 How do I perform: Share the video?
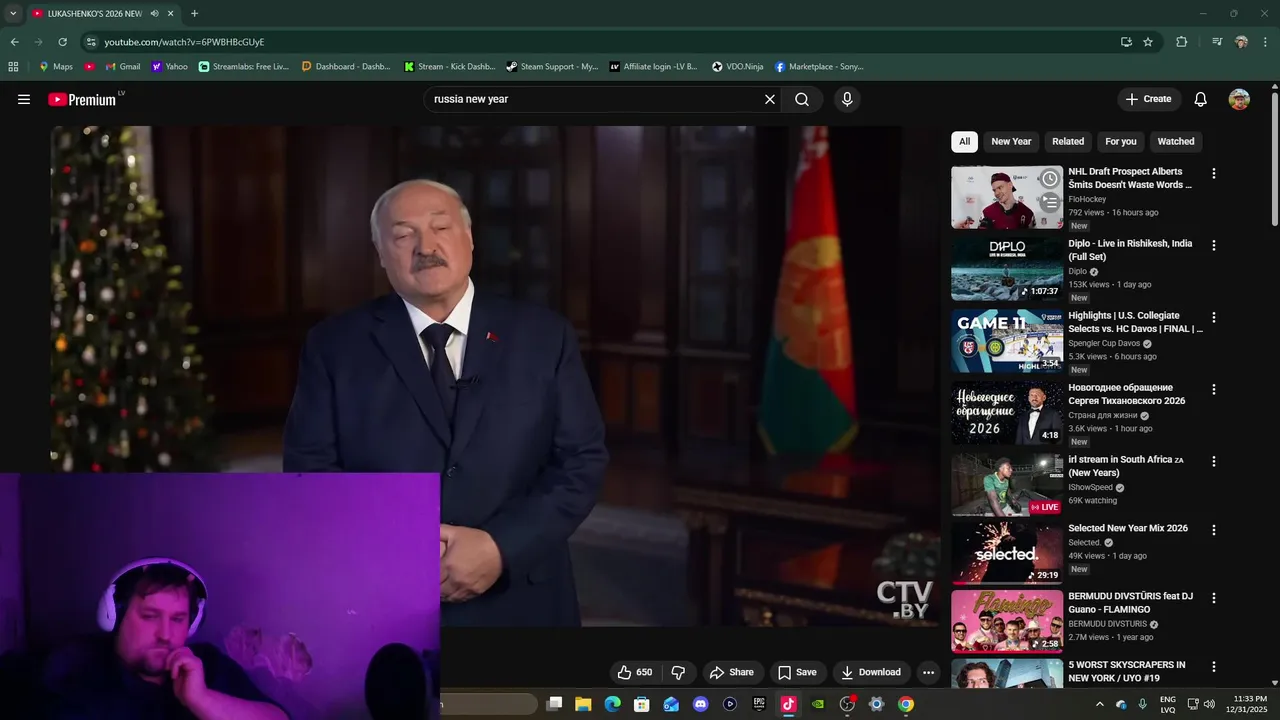[x=731, y=672]
